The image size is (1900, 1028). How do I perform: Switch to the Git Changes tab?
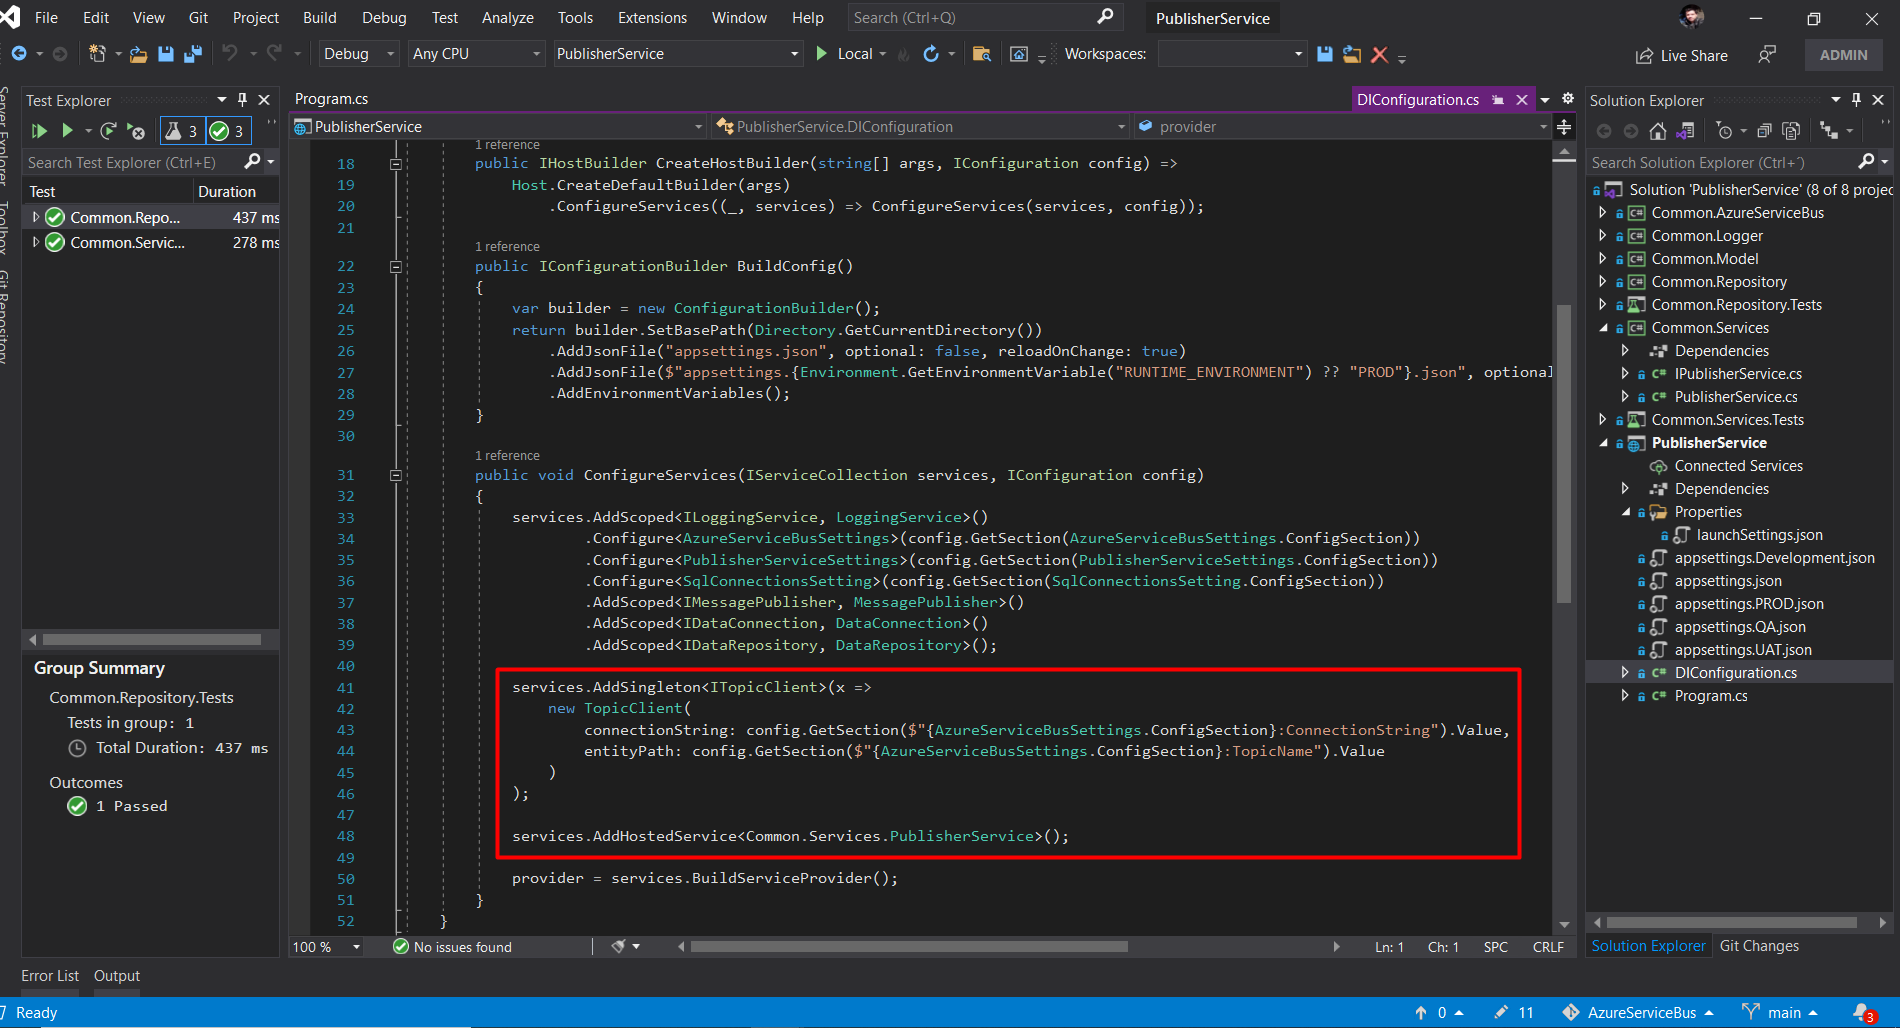coord(1759,945)
